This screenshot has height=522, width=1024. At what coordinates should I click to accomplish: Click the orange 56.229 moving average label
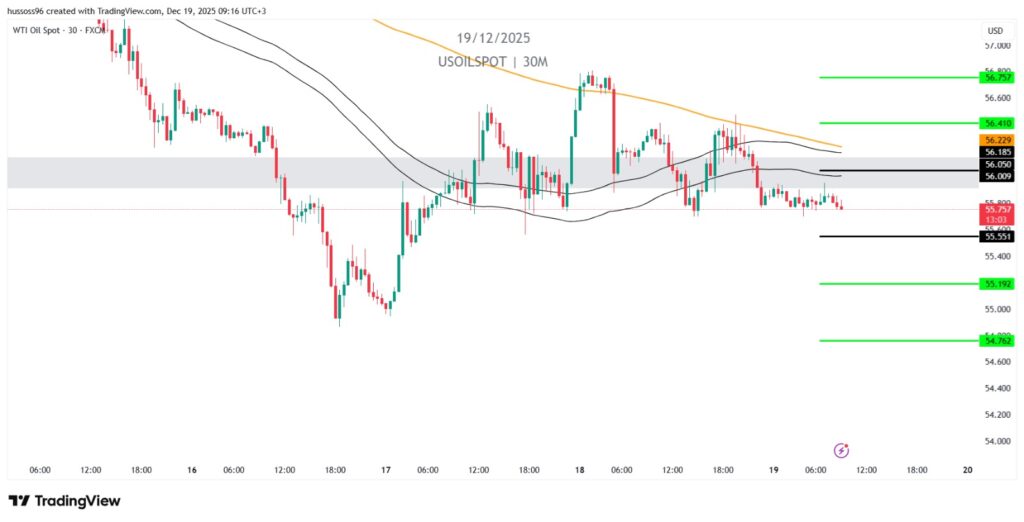coord(998,140)
